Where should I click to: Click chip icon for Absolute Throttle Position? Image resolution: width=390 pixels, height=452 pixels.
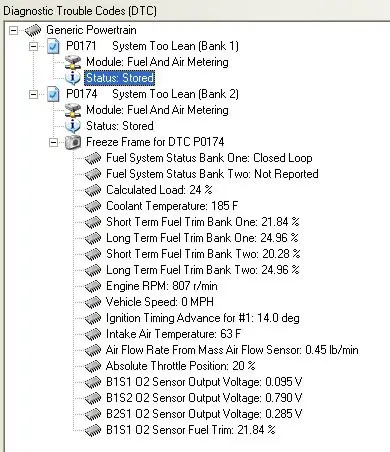coord(93,366)
